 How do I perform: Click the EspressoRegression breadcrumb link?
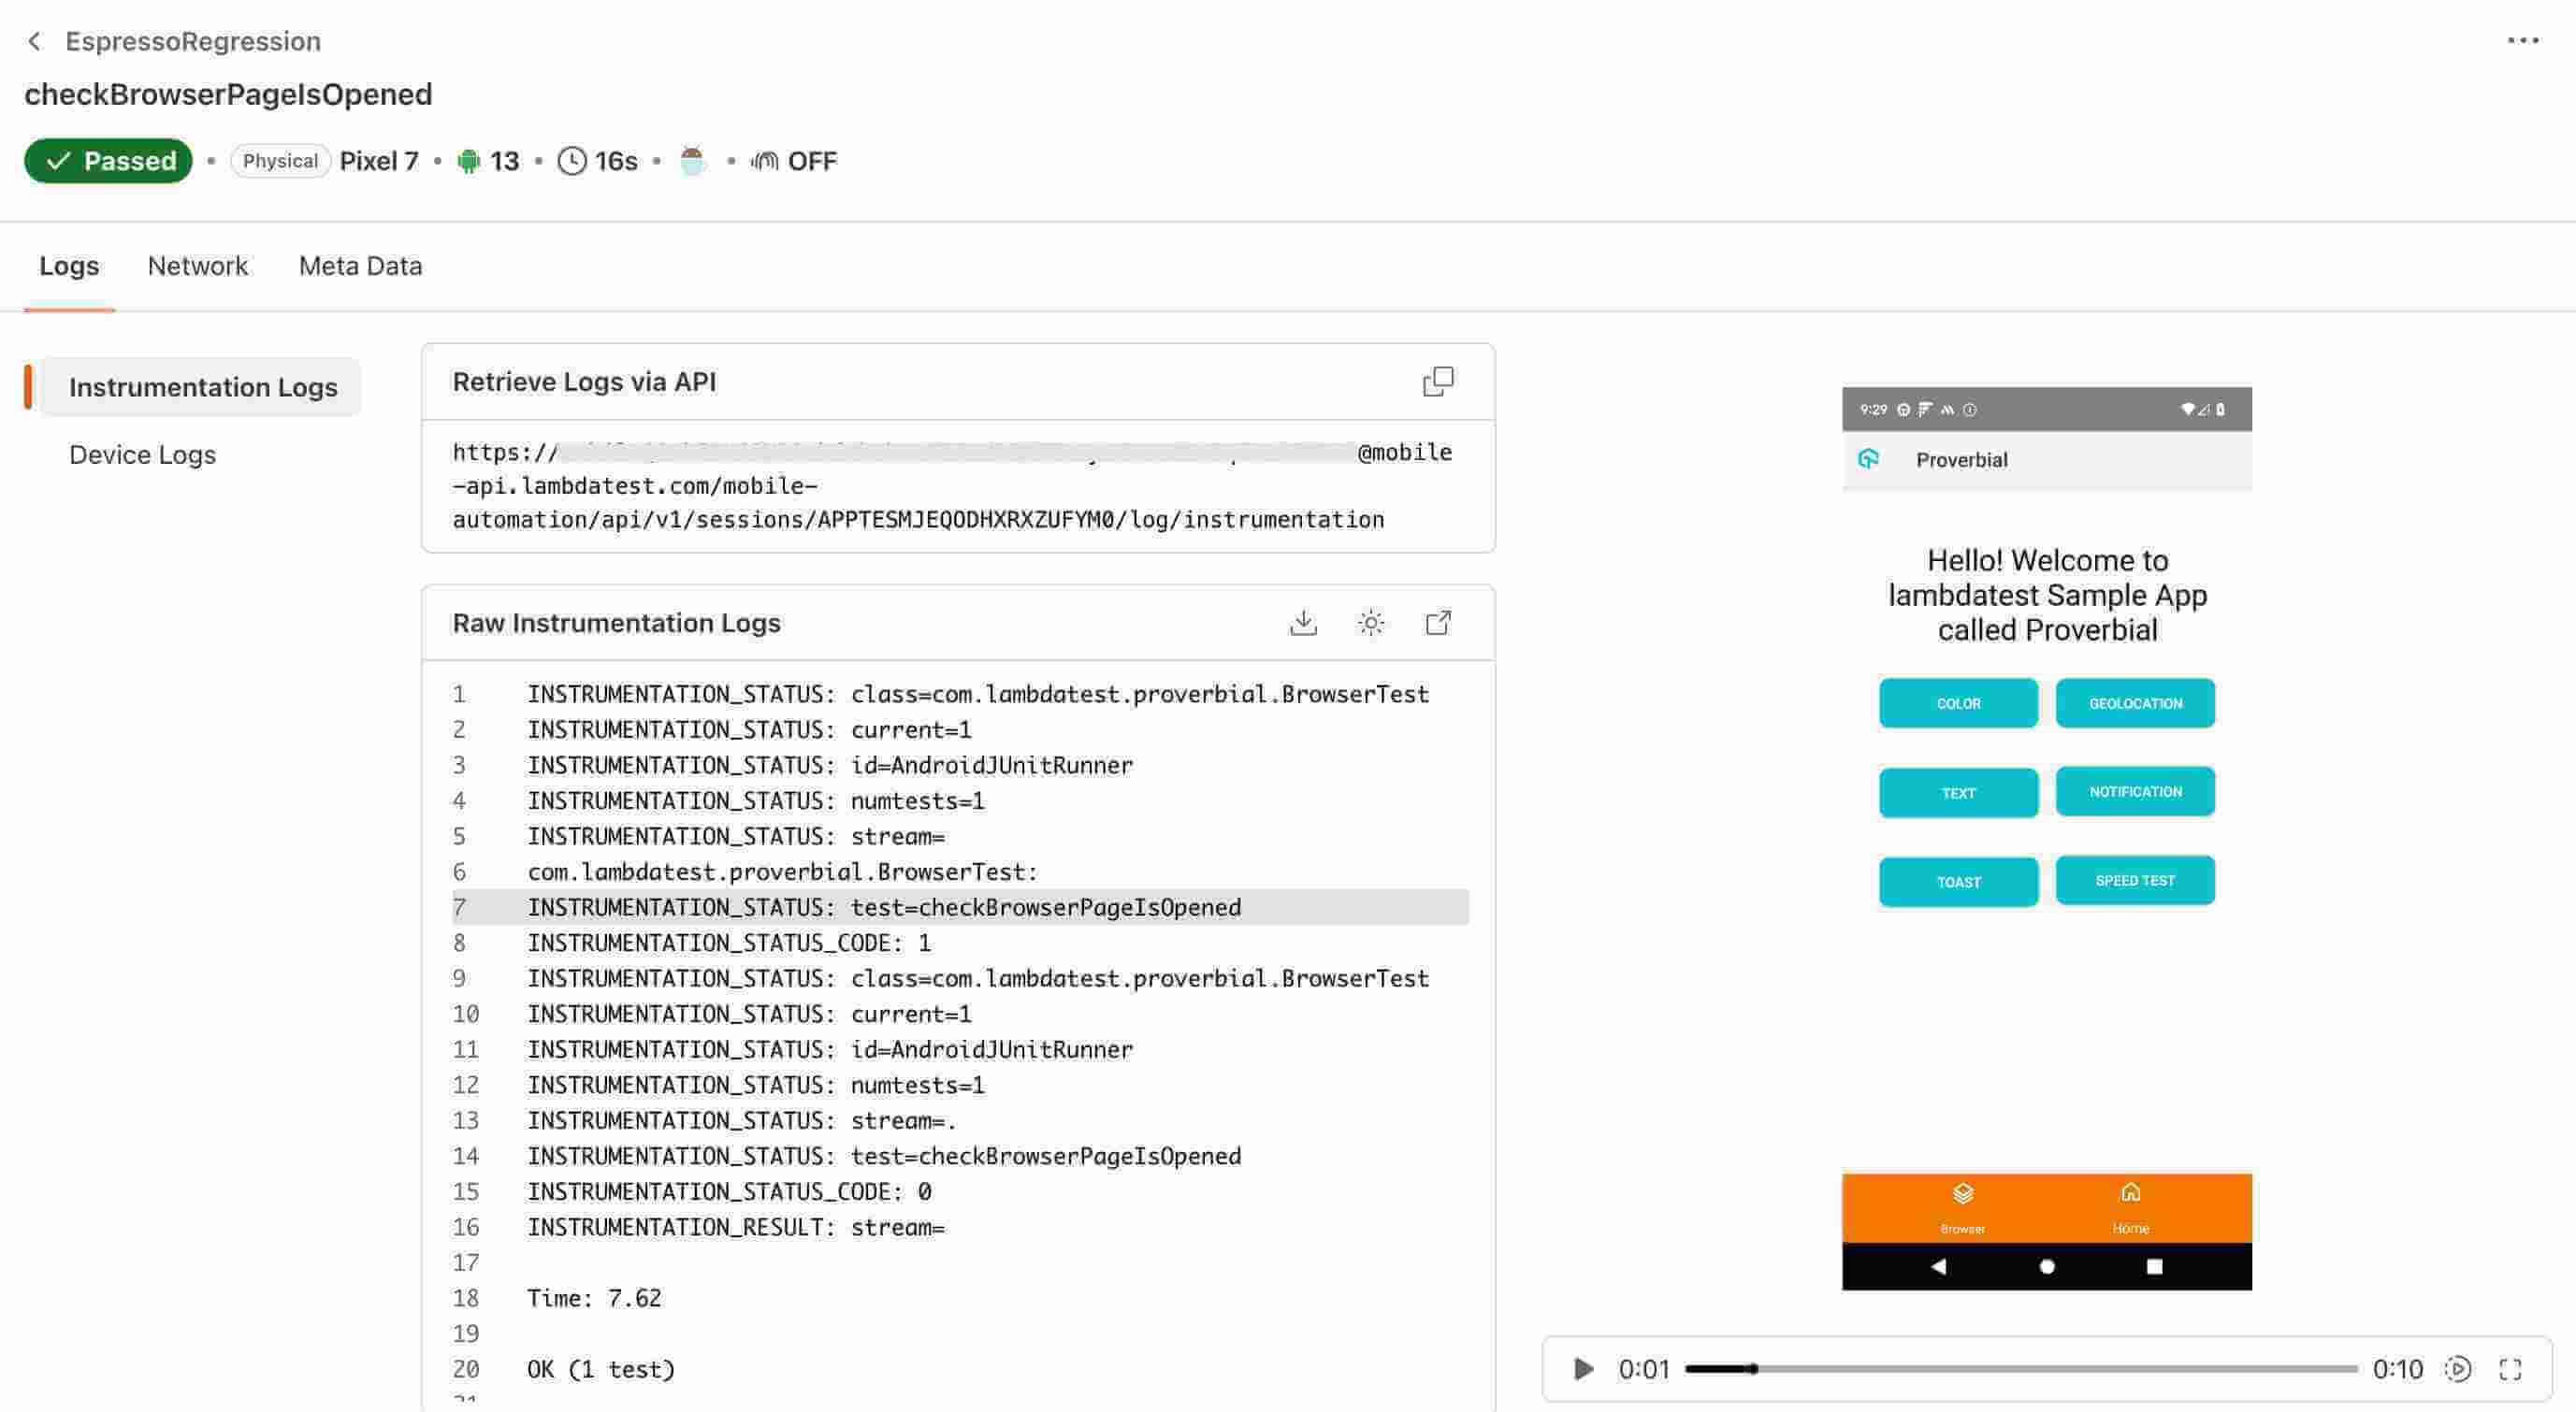(x=193, y=41)
